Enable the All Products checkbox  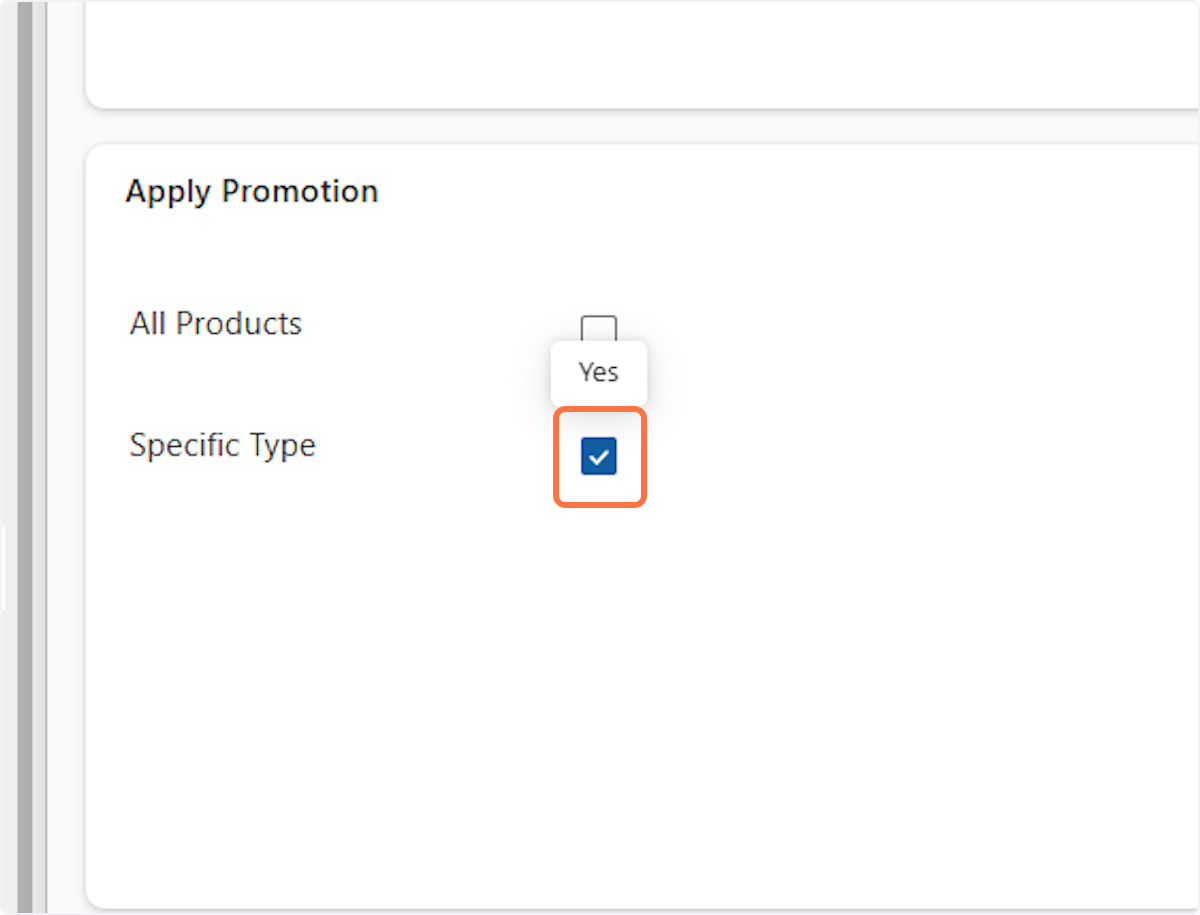point(599,329)
